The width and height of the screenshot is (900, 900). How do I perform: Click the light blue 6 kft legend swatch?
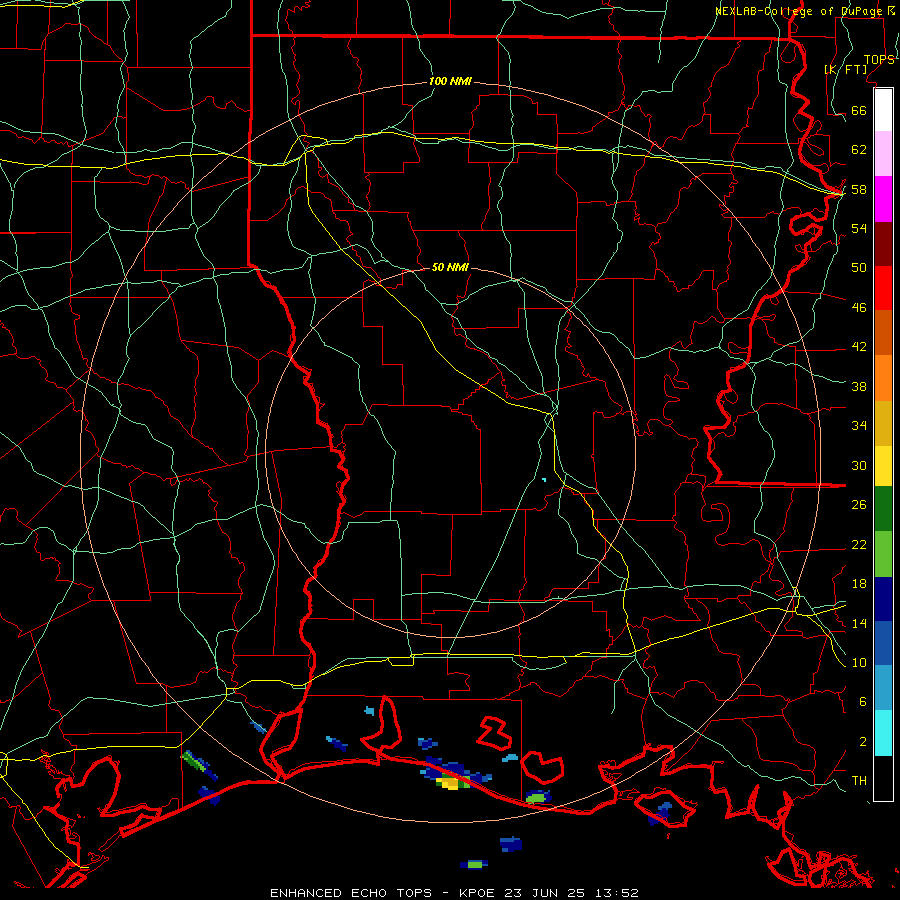tap(883, 687)
